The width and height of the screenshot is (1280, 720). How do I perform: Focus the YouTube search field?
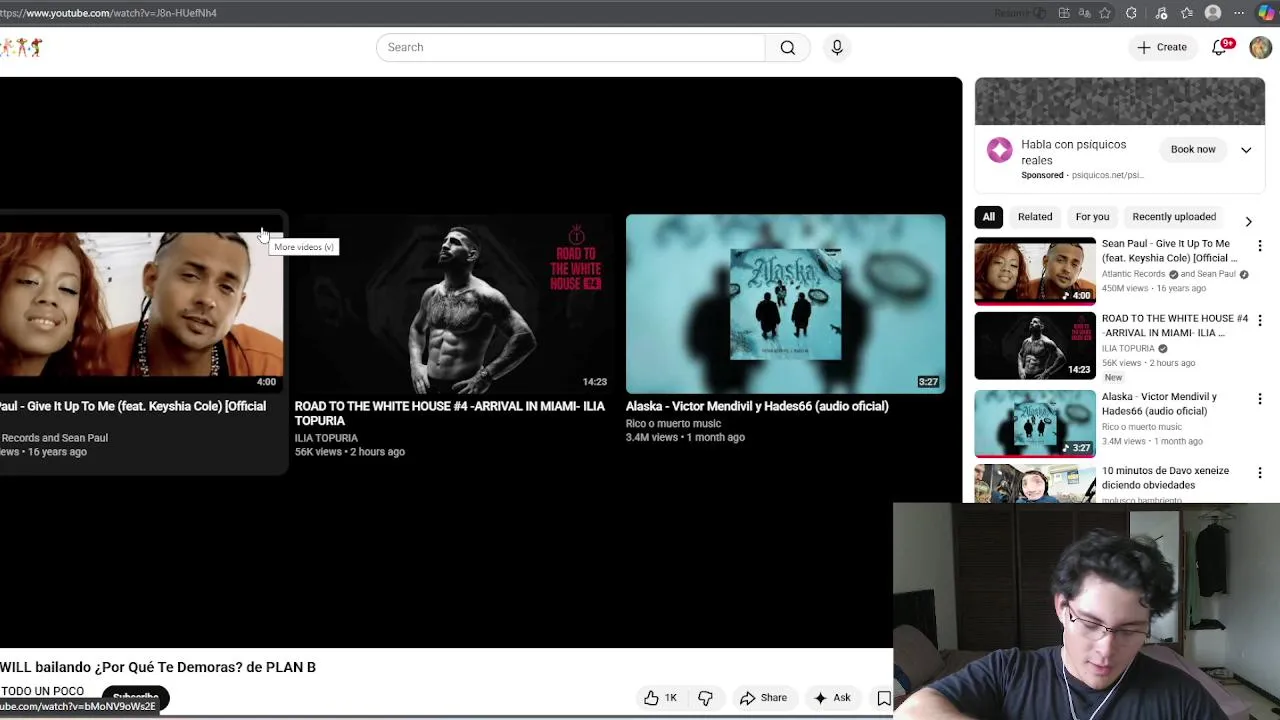571,47
